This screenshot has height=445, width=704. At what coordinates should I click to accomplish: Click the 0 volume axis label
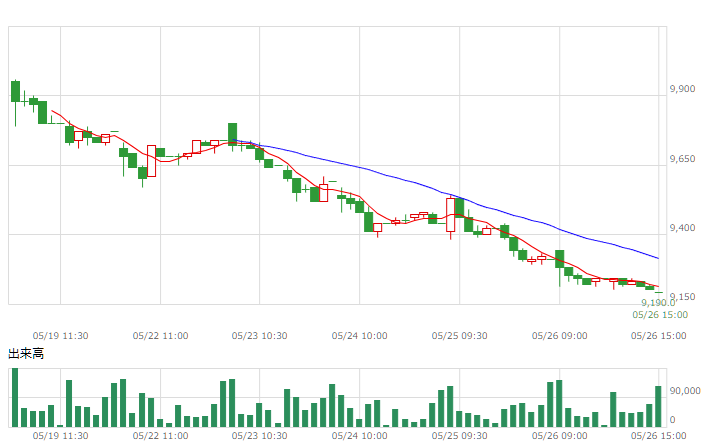pos(672,420)
